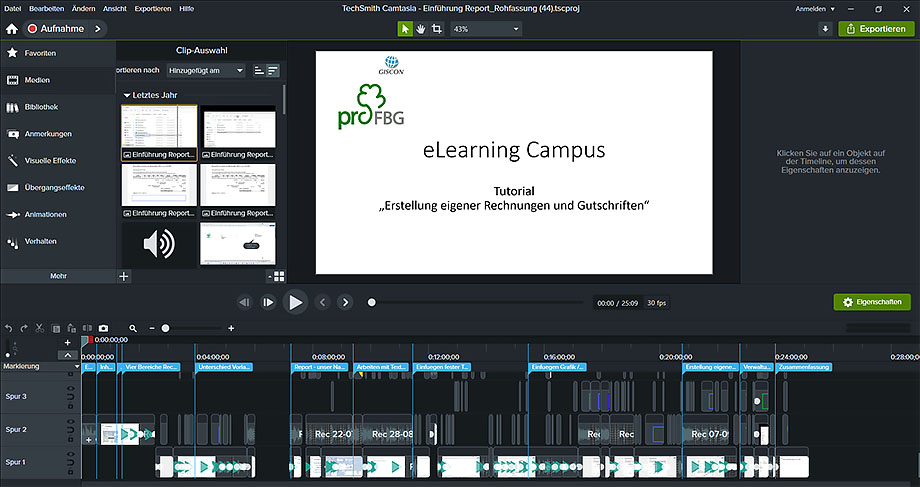The height and width of the screenshot is (487, 920).
Task: Switch clip bin to thumbnail grid view
Action: click(x=279, y=276)
